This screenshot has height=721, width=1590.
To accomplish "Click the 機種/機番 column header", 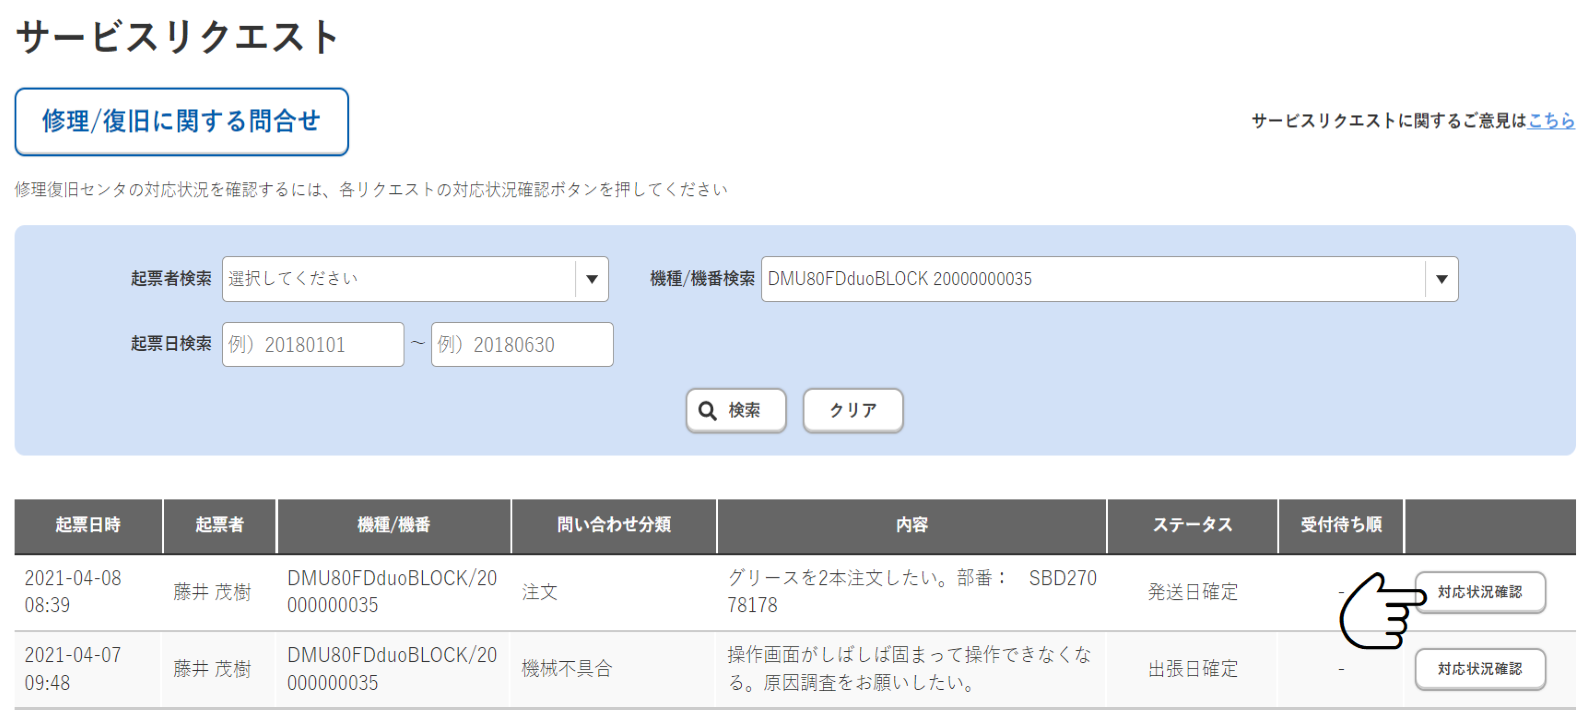I will pos(394,525).
